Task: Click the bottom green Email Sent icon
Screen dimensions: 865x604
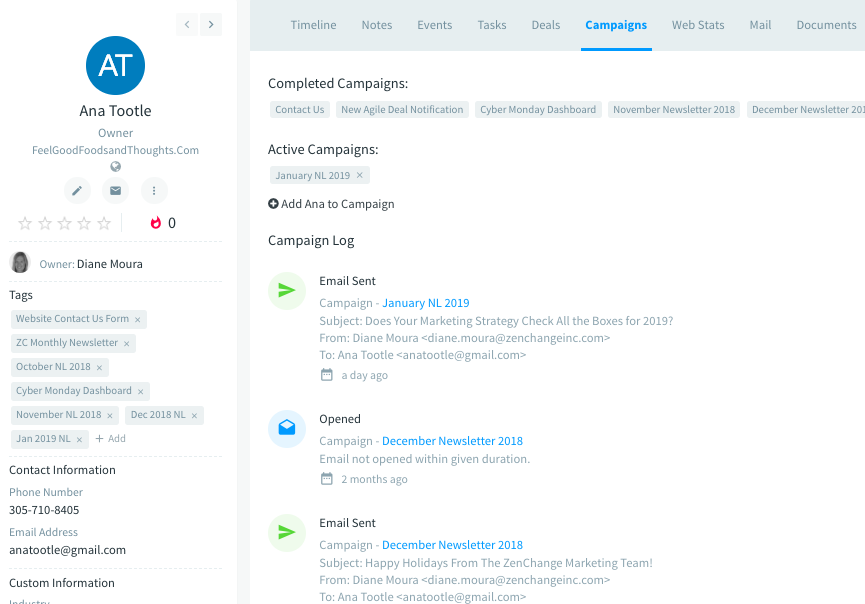Action: (x=287, y=533)
